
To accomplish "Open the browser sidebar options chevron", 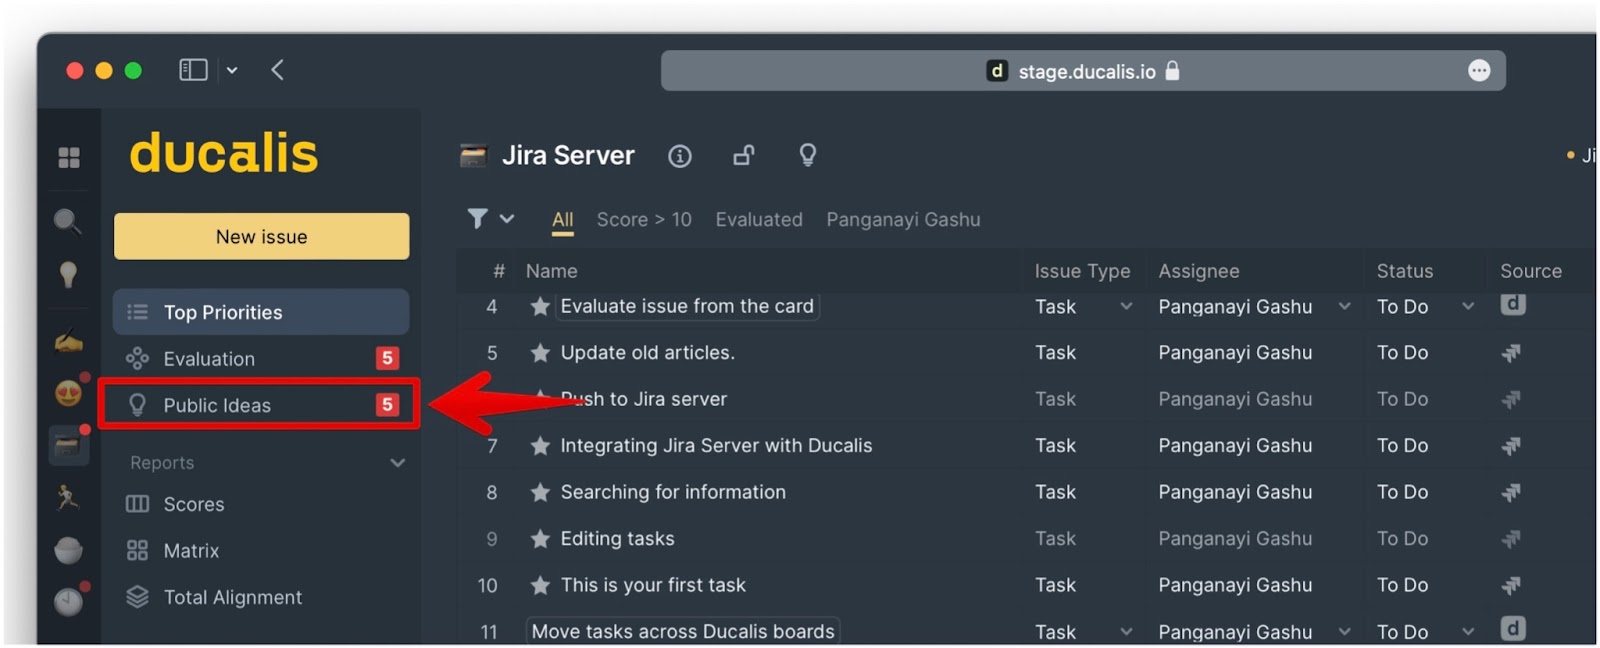I will click(232, 70).
